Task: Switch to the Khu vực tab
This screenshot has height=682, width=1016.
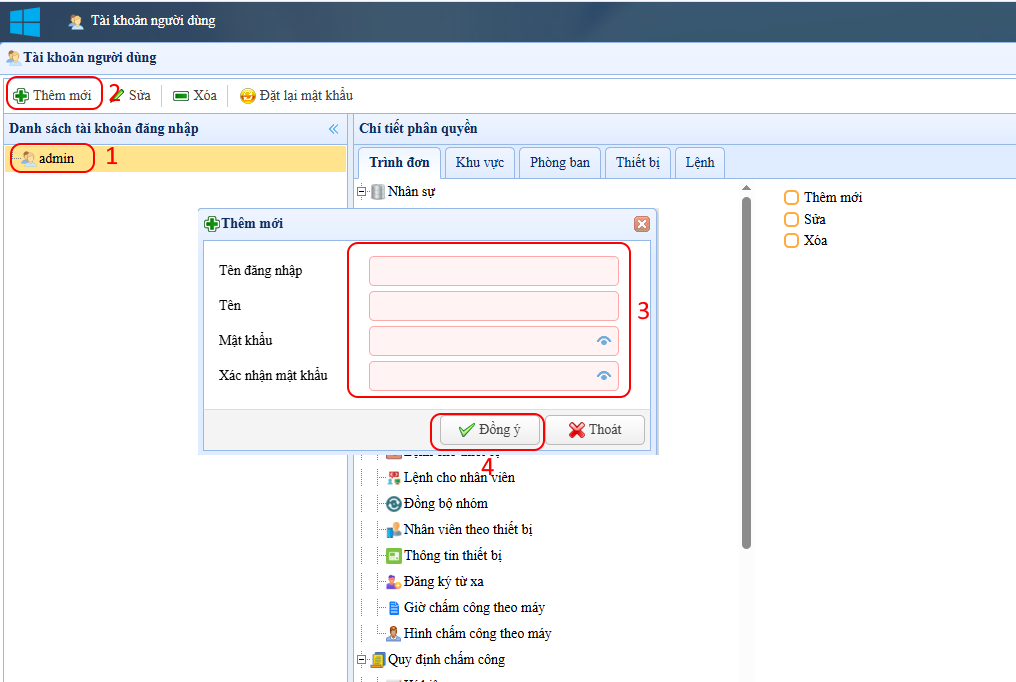Action: click(x=479, y=162)
